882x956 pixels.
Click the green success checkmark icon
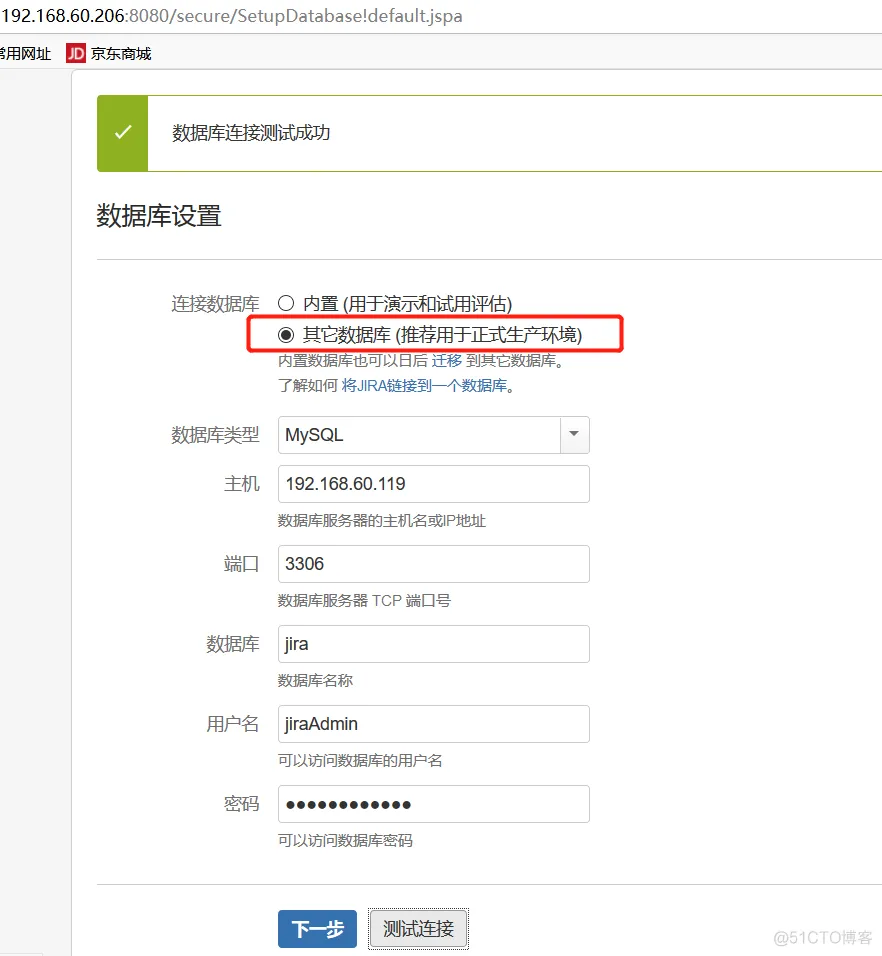pos(123,132)
